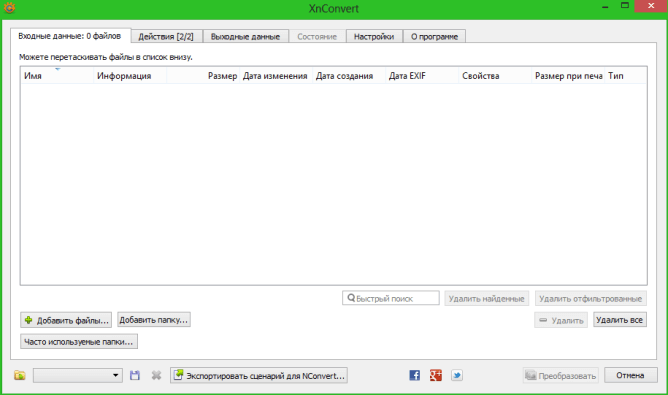This screenshot has width=668, height=395.
Task: Open the Twitter icon
Action: coord(457,375)
